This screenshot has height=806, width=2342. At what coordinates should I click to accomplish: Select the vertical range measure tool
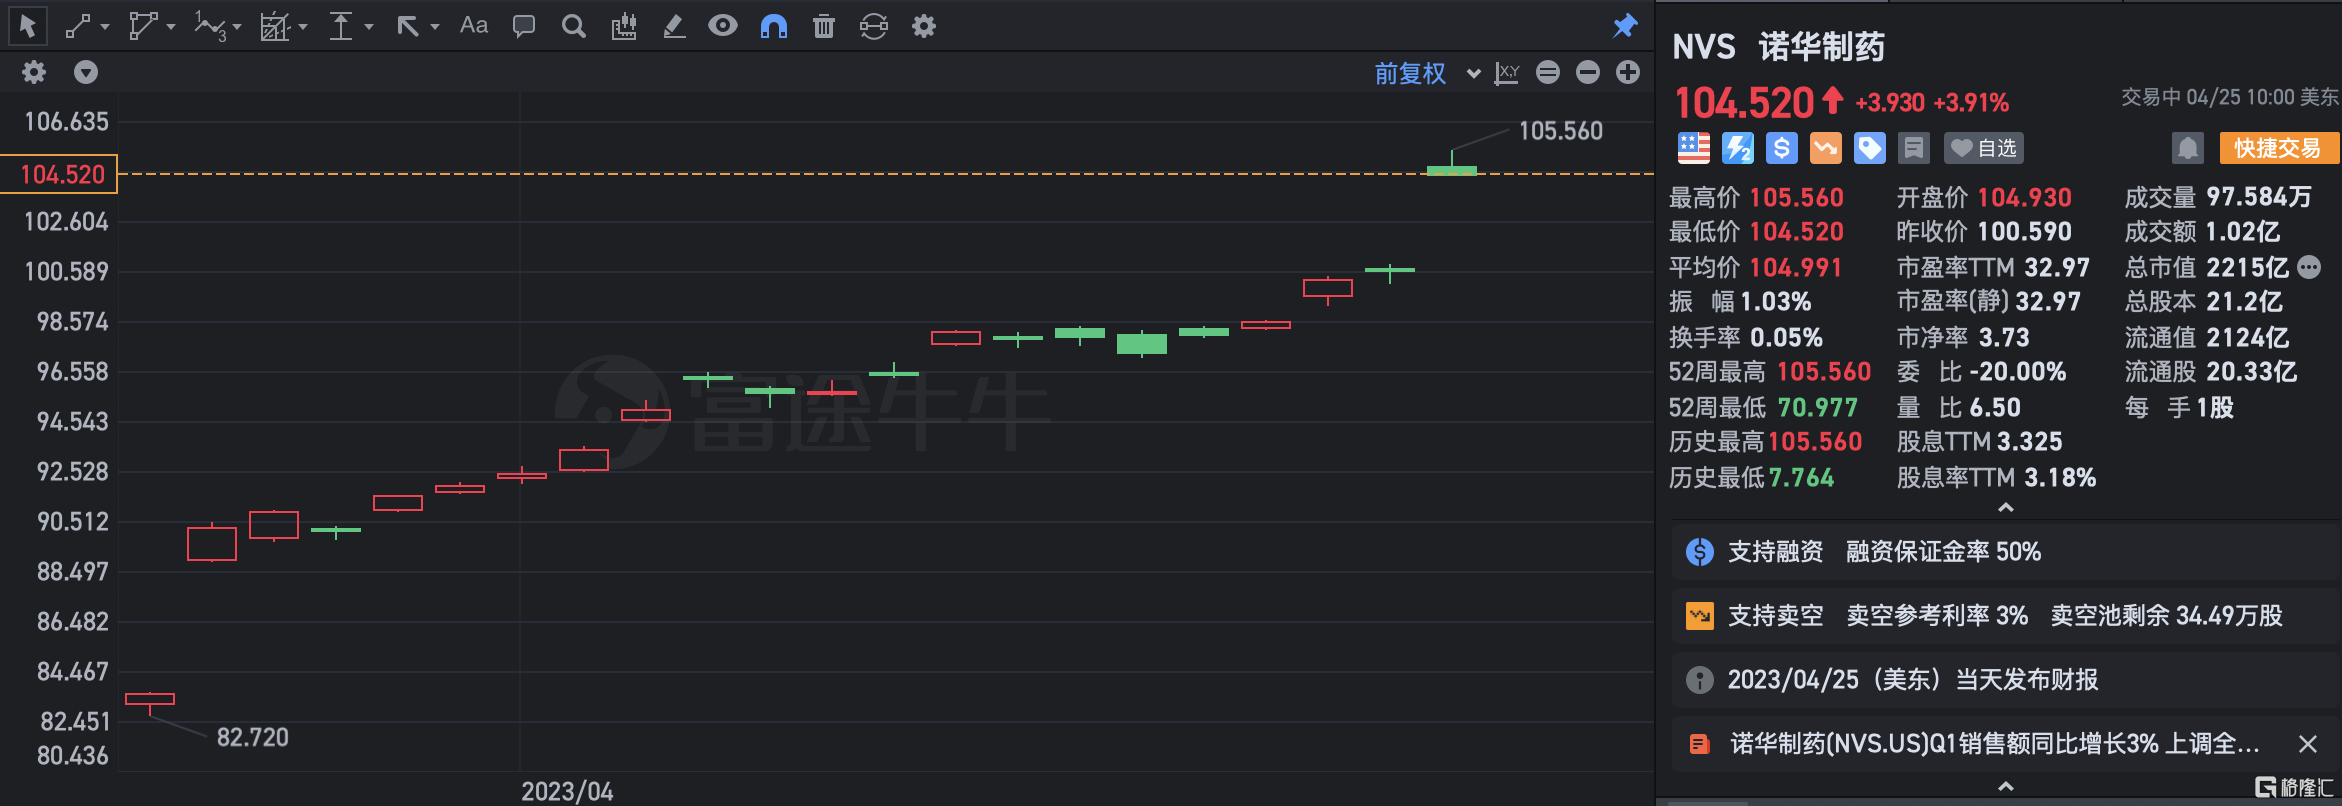coord(341,26)
